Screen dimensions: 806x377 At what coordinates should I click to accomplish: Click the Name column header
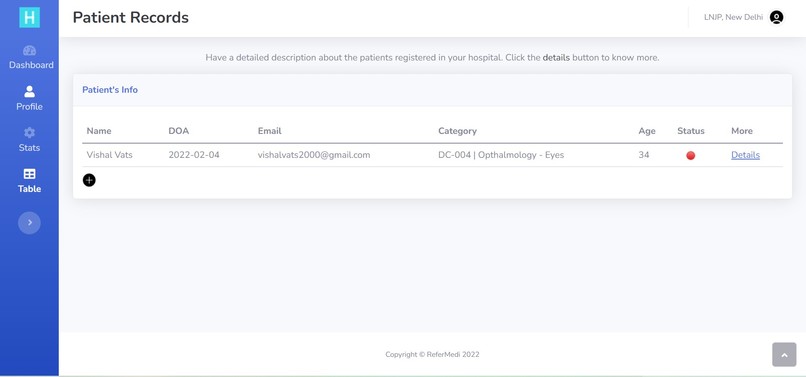(x=99, y=131)
